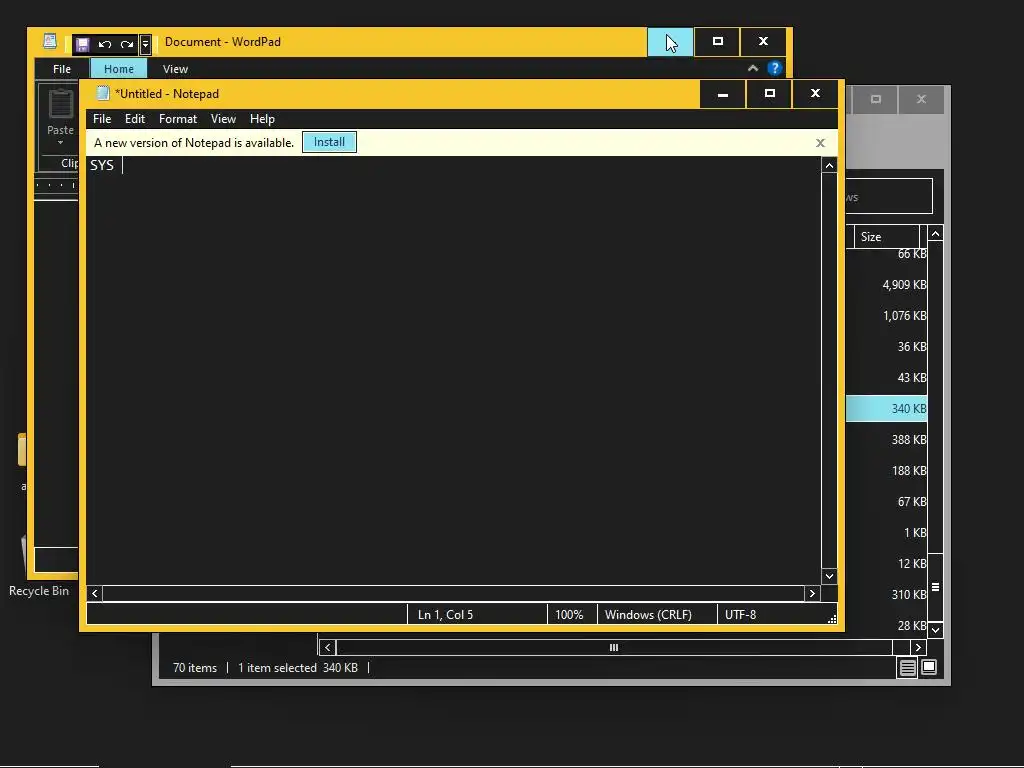Image resolution: width=1024 pixels, height=768 pixels.
Task: Minimize the Notepad window
Action: (x=722, y=94)
